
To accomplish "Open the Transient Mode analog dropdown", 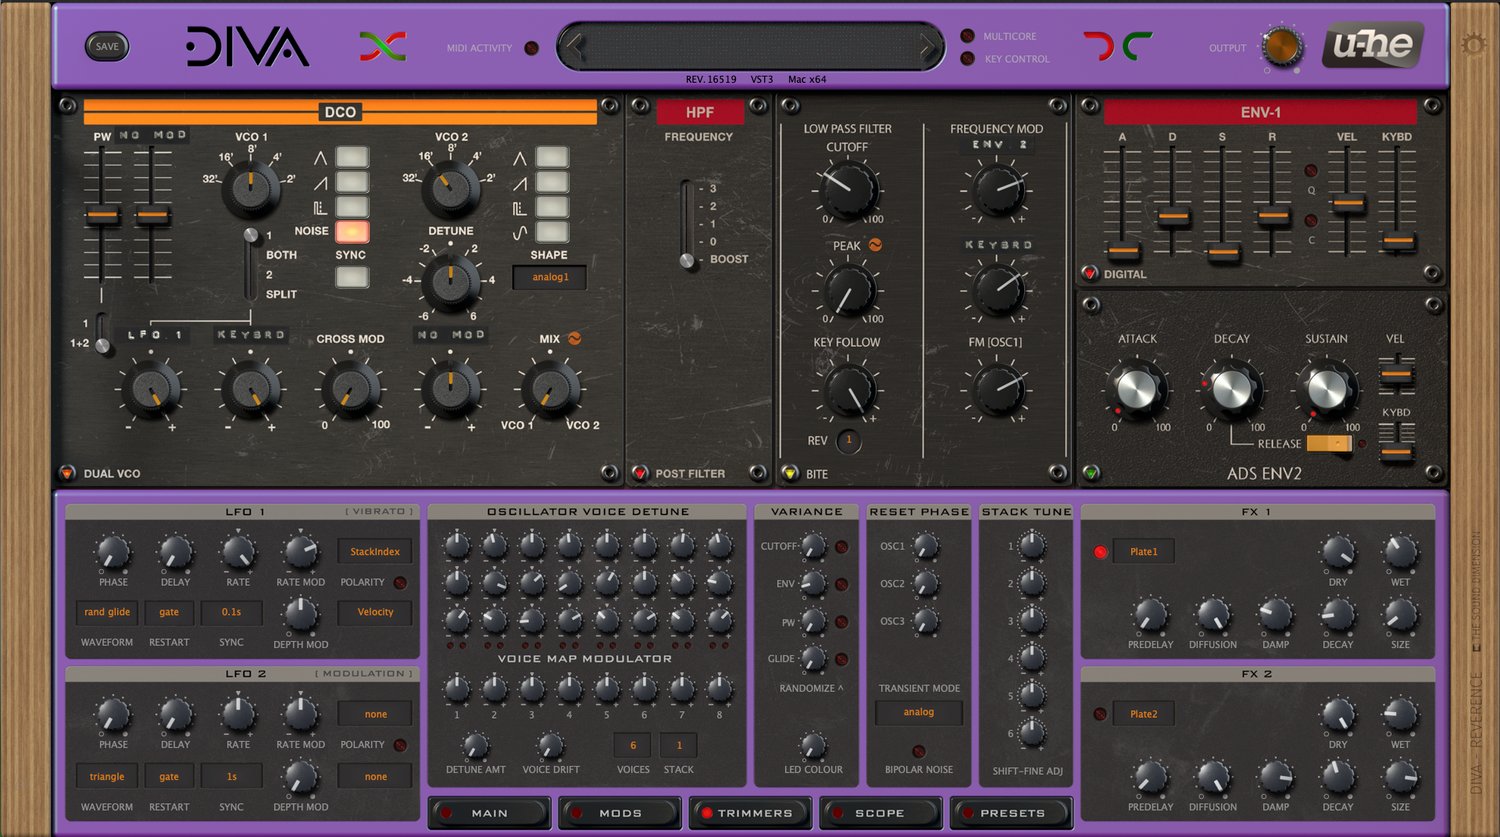I will tap(918, 712).
